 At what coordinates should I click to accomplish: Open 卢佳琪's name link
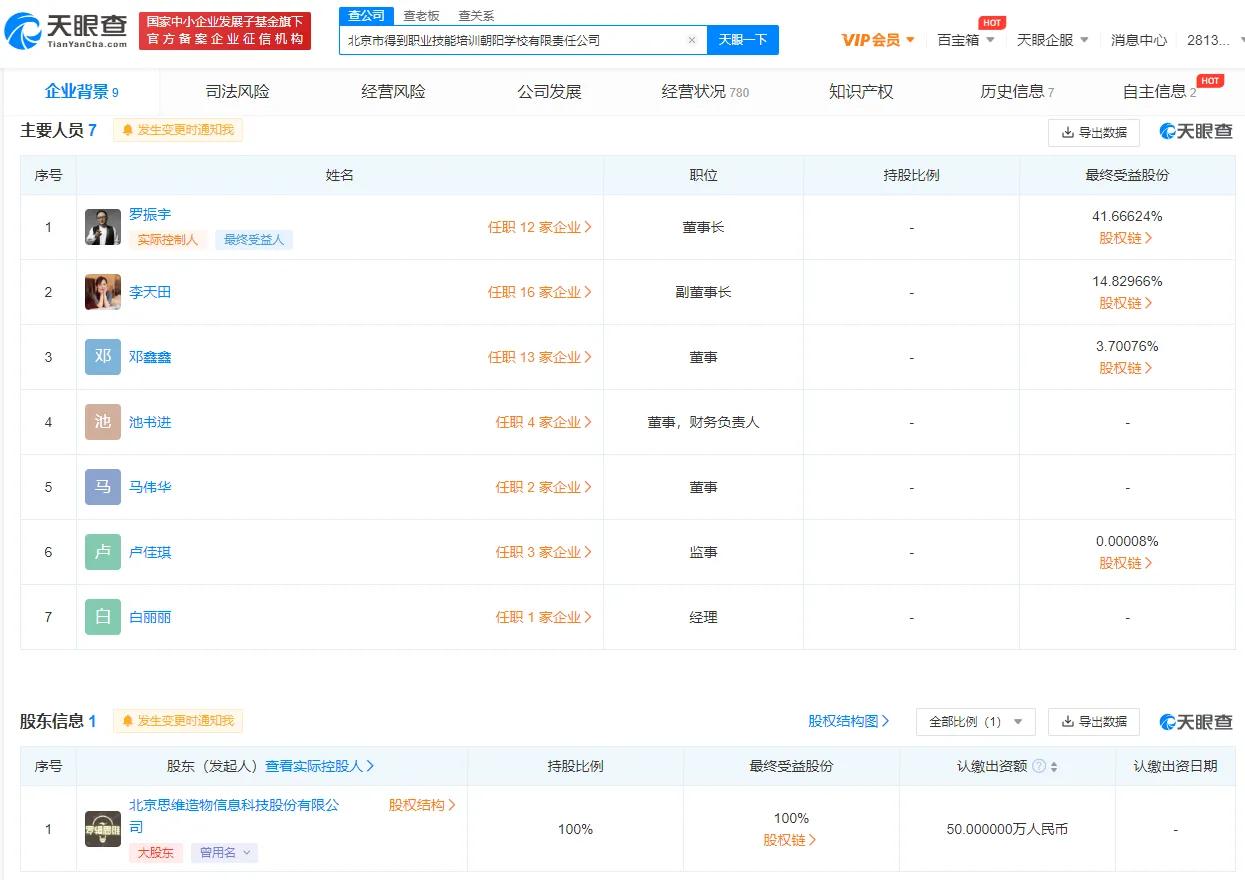coord(150,552)
